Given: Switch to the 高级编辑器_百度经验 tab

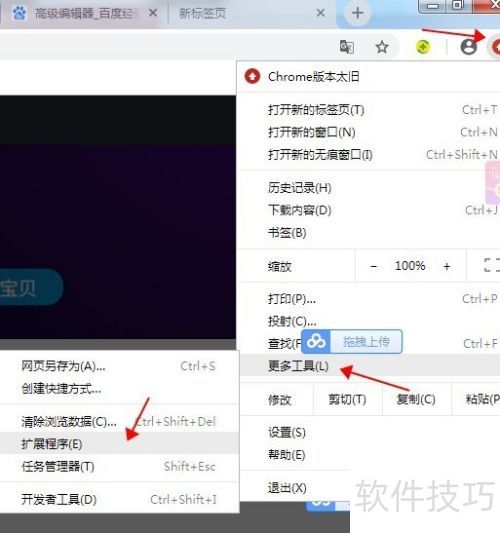Looking at the screenshot, I should tap(84, 14).
